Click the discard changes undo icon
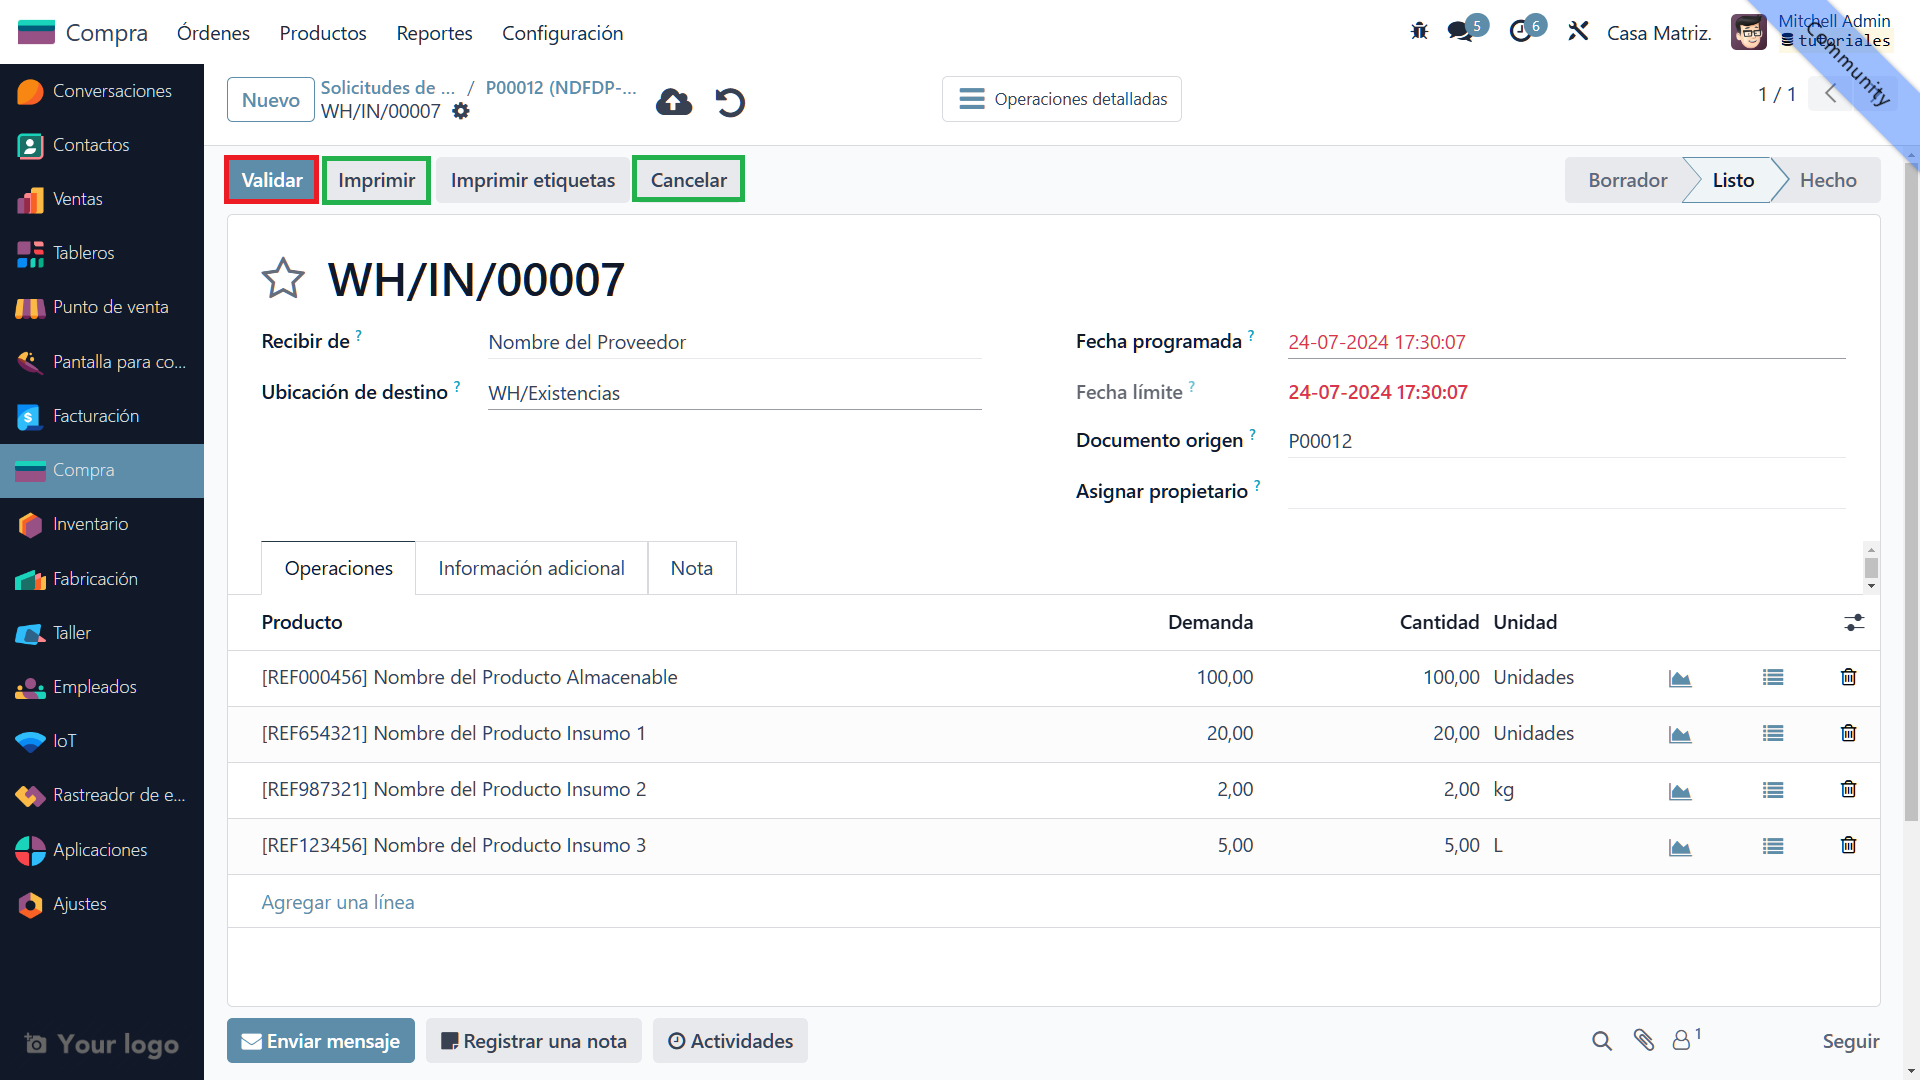The height and width of the screenshot is (1080, 1920). [x=730, y=102]
